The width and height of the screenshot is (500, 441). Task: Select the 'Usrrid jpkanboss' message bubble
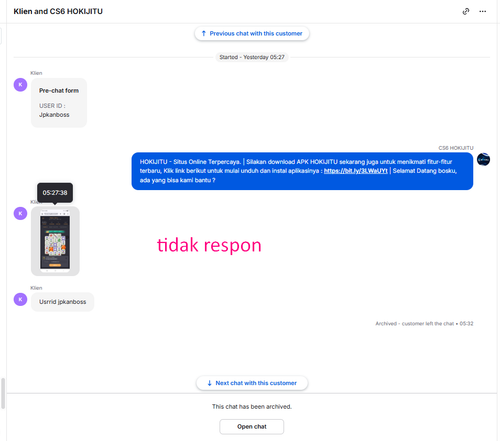click(63, 302)
